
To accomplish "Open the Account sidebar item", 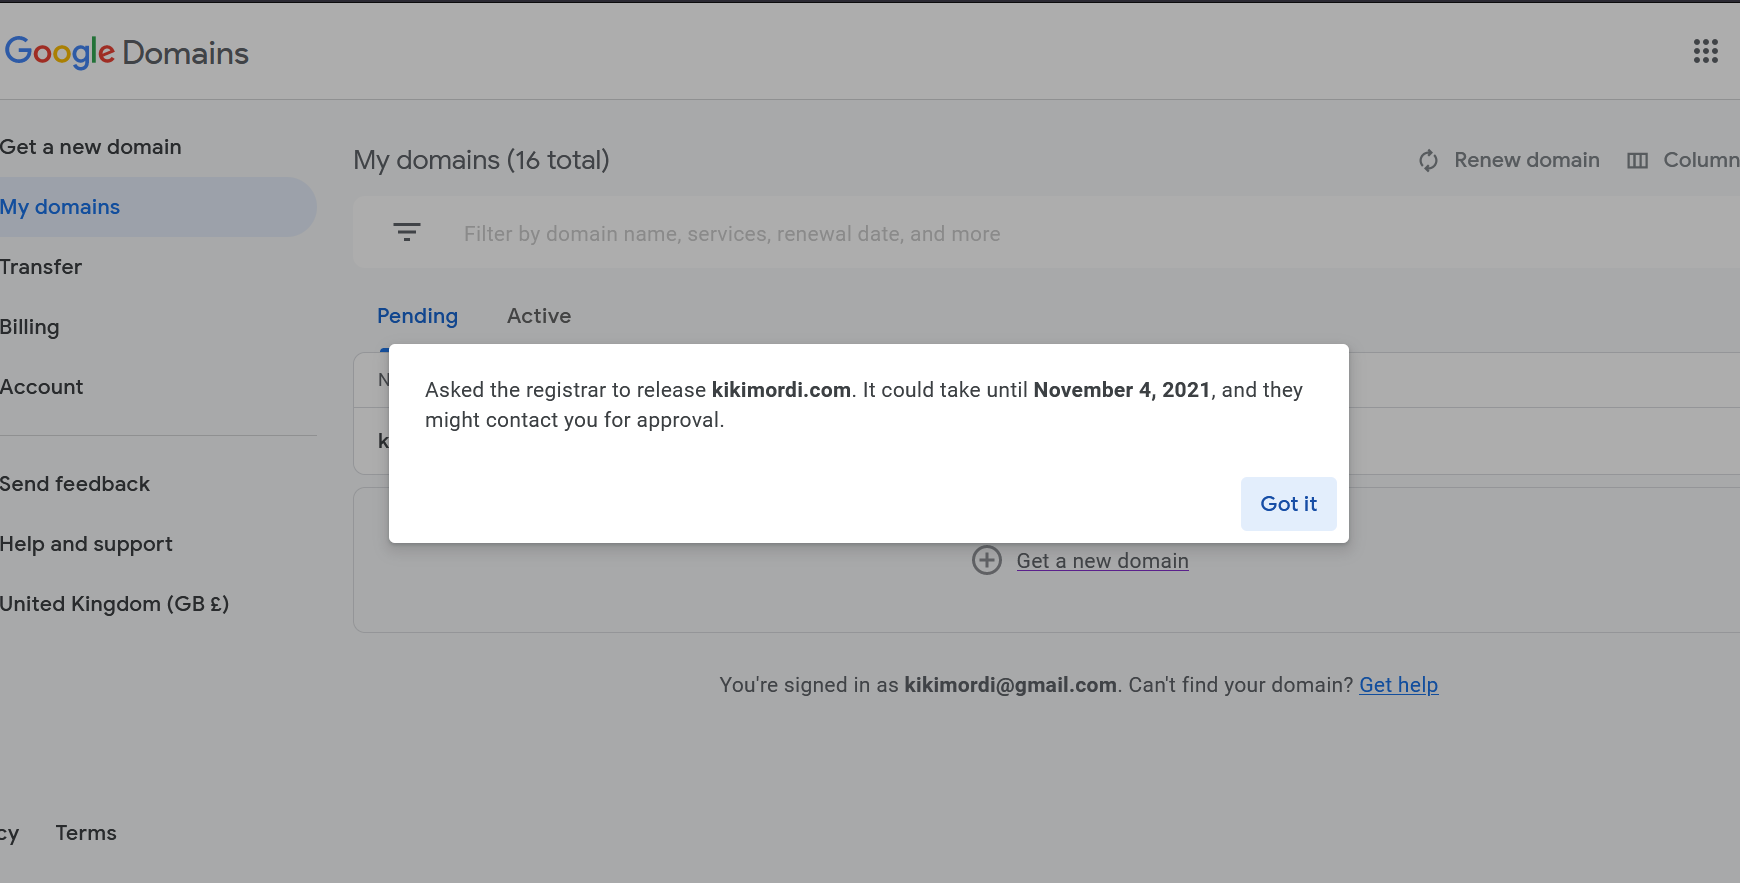I will coord(42,387).
